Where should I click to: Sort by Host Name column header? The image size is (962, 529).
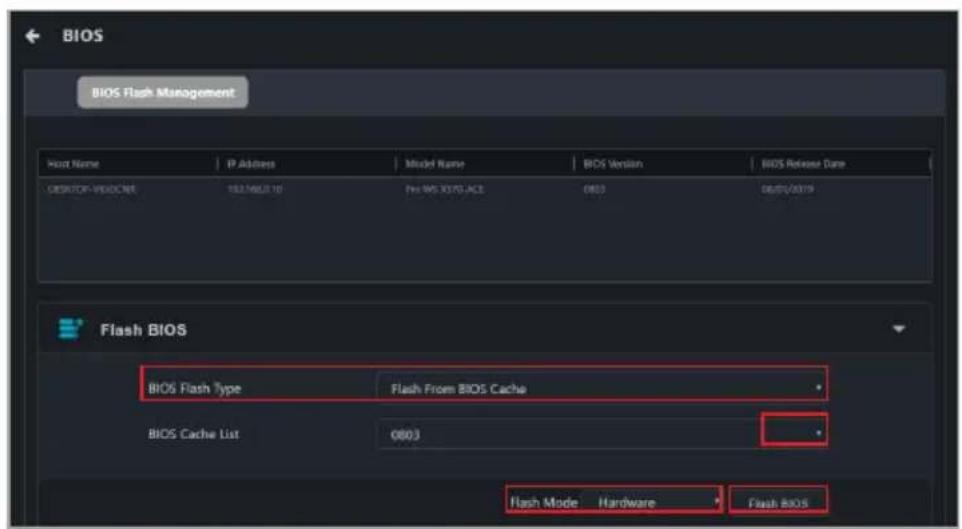pos(73,164)
